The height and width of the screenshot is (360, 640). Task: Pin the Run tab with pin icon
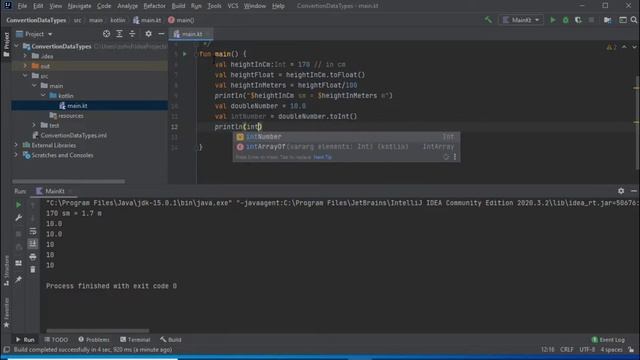(x=18, y=280)
